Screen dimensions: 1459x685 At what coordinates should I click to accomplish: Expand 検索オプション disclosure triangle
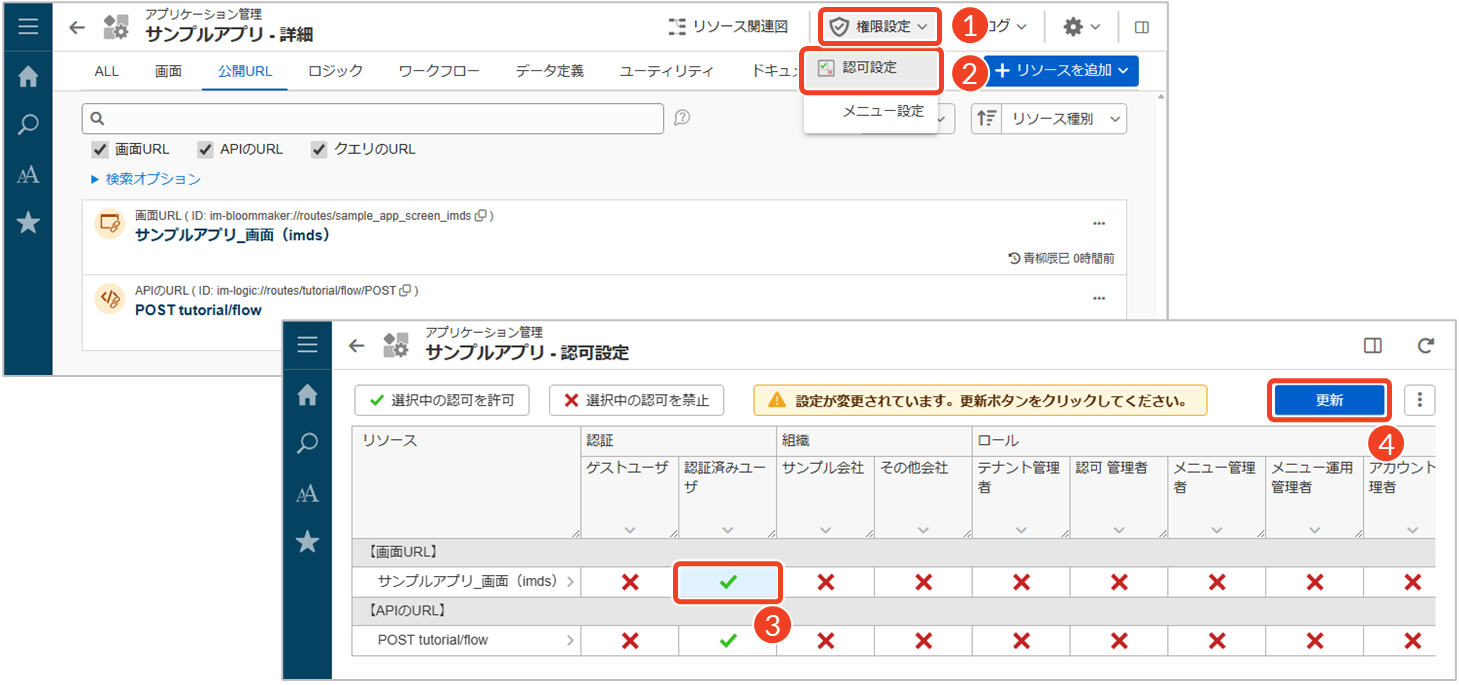click(x=95, y=179)
